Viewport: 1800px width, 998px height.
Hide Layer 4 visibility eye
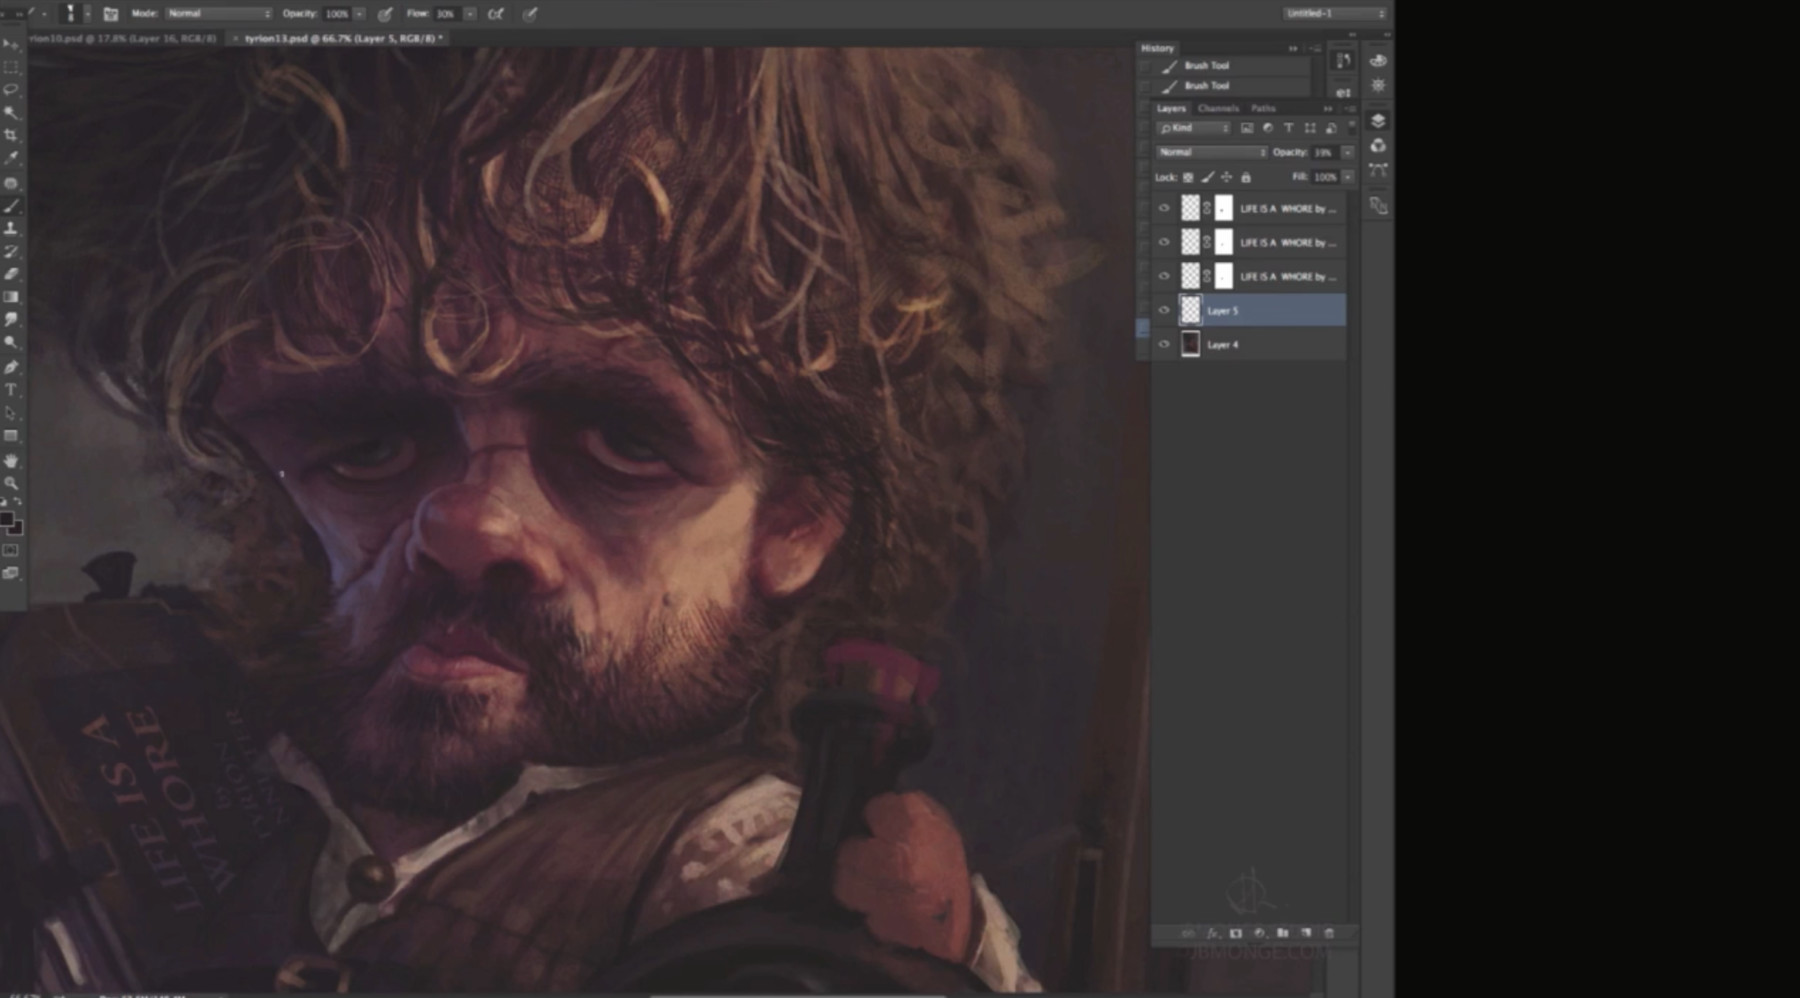[1163, 344]
